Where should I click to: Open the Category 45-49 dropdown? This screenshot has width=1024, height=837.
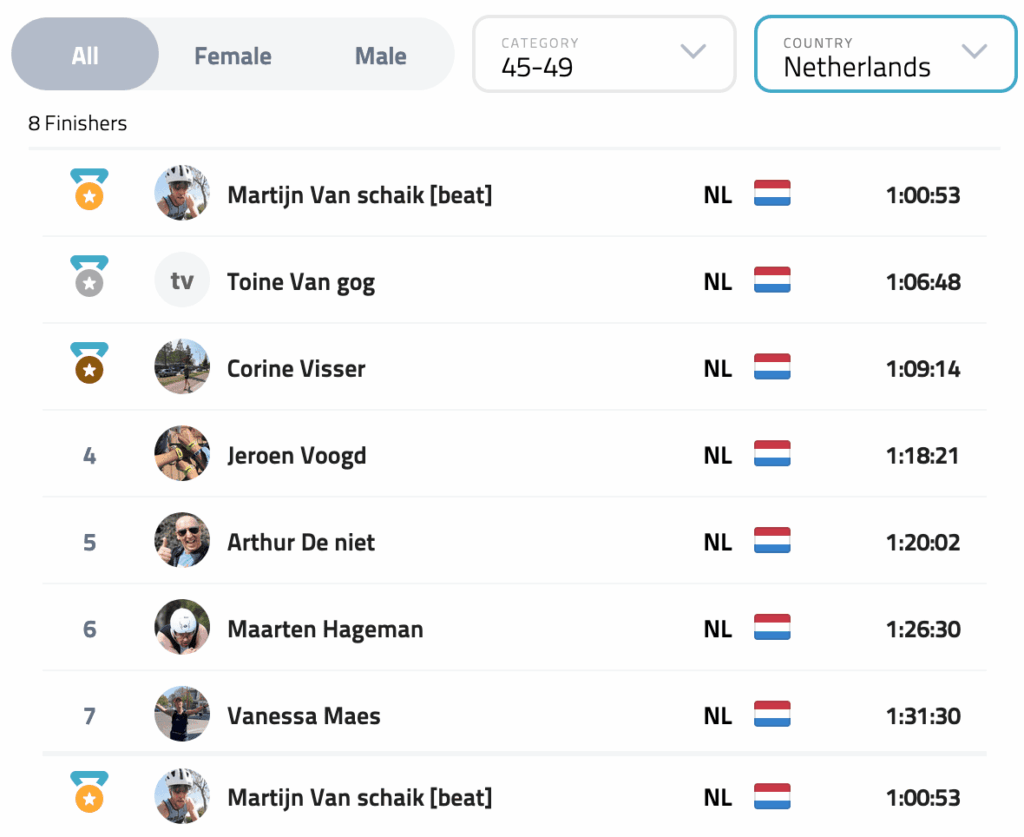[x=603, y=56]
